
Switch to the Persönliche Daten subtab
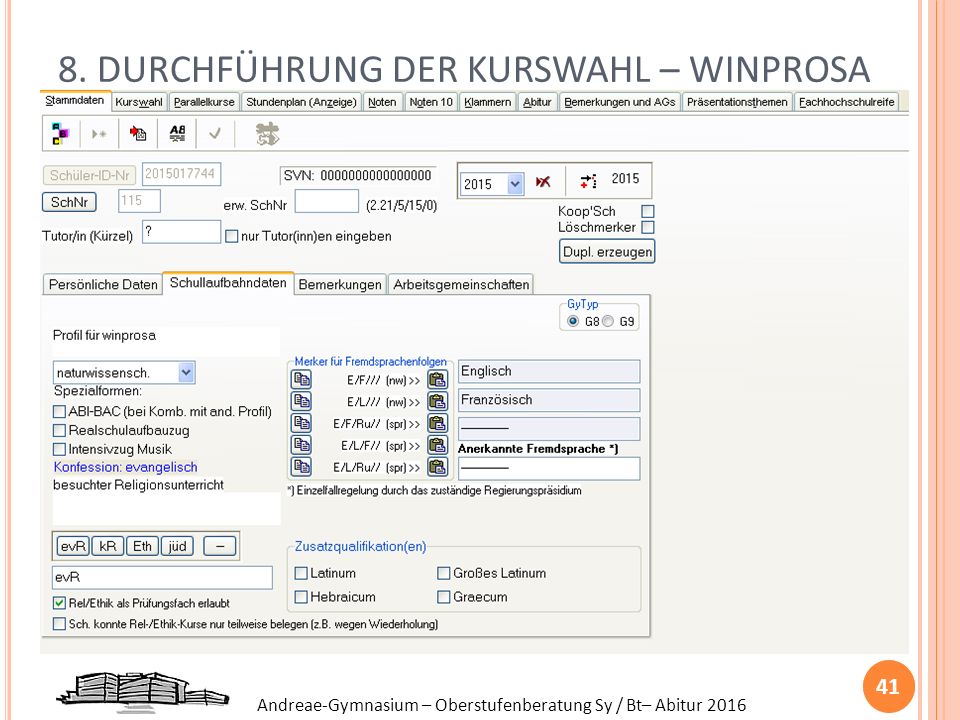click(103, 285)
